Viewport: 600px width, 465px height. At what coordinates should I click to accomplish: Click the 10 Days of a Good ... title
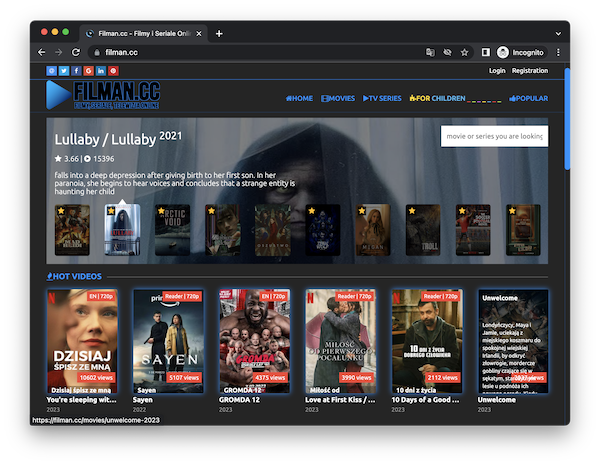tap(426, 400)
